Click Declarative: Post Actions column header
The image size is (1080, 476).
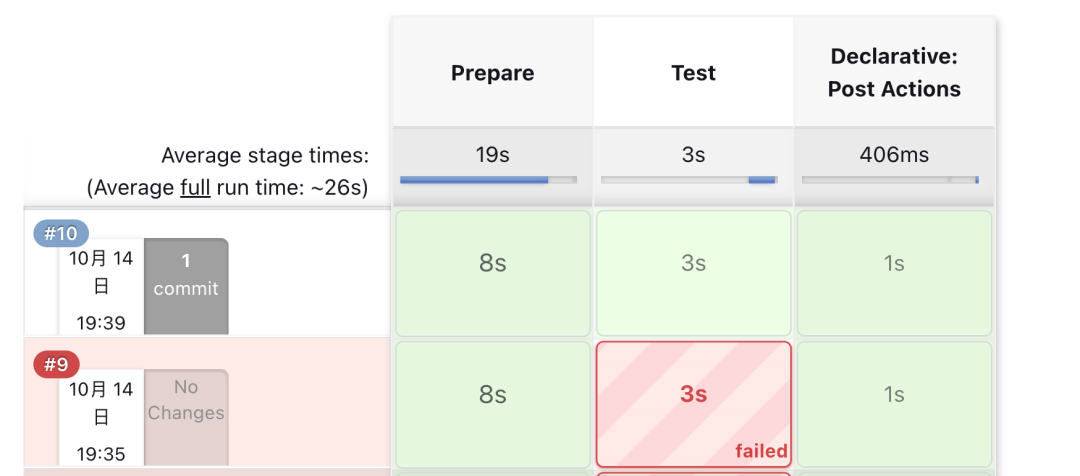tap(895, 72)
